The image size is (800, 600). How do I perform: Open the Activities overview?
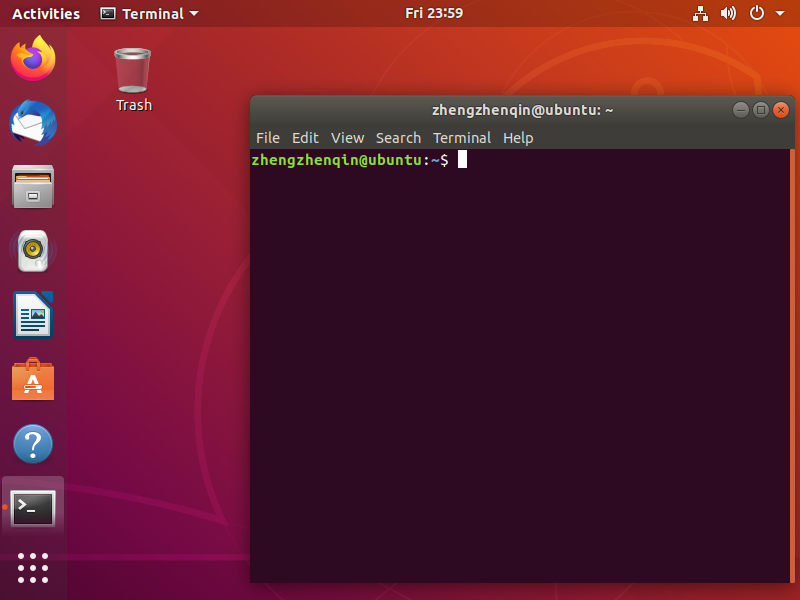point(46,13)
